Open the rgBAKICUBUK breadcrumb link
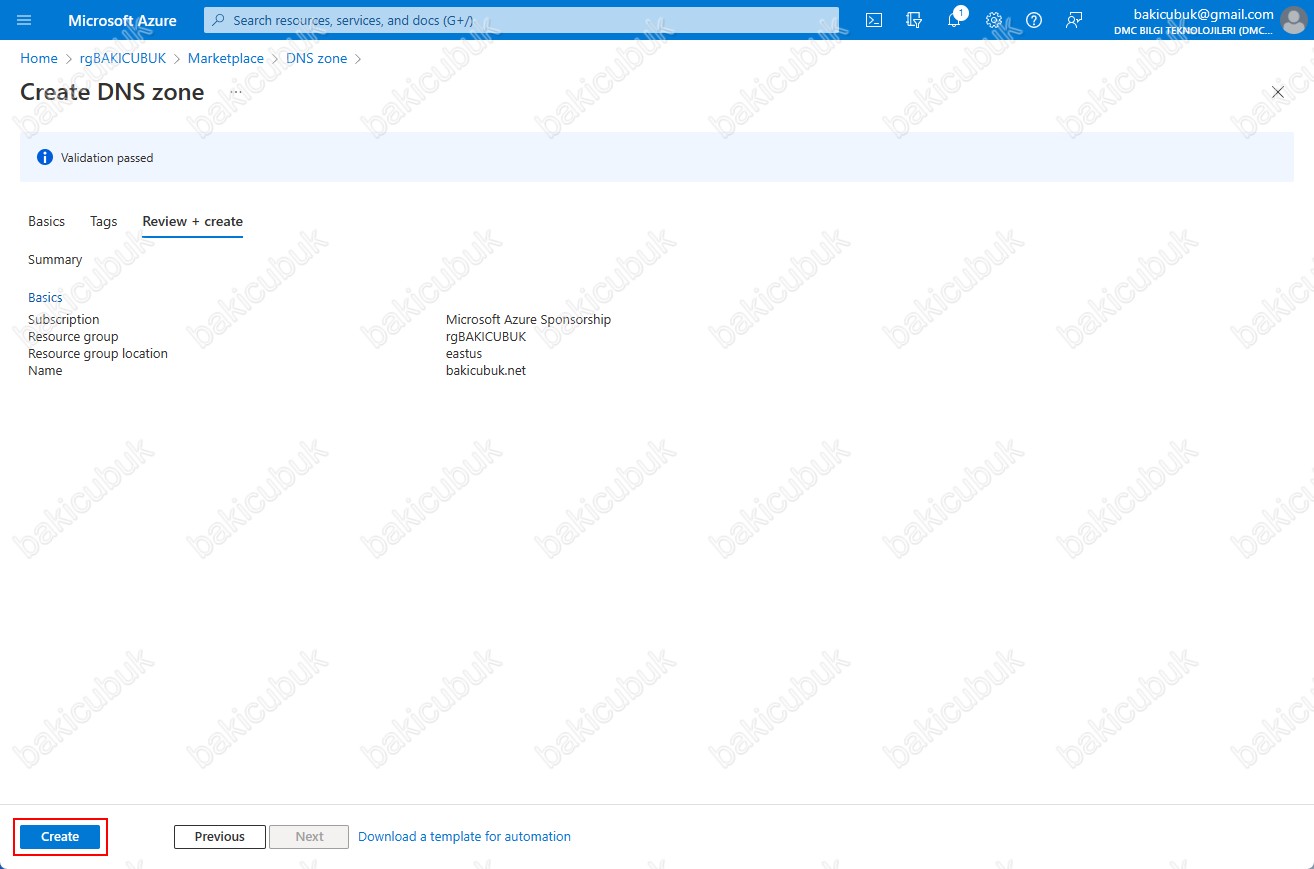1314x869 pixels. pos(122,59)
